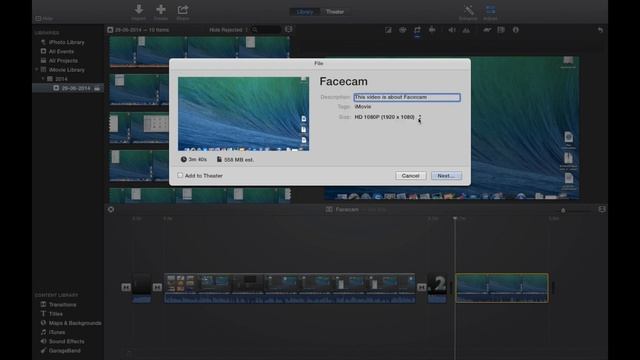The height and width of the screenshot is (360, 640).
Task: Select All Projects in the sidebar
Action: [x=63, y=60]
